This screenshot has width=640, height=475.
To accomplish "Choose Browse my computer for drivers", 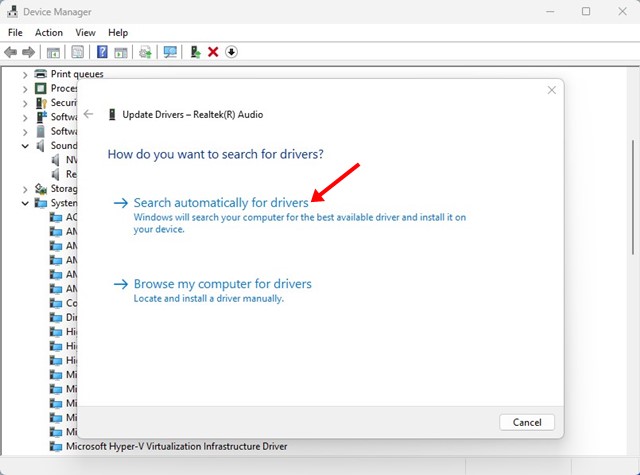I will click(x=222, y=284).
